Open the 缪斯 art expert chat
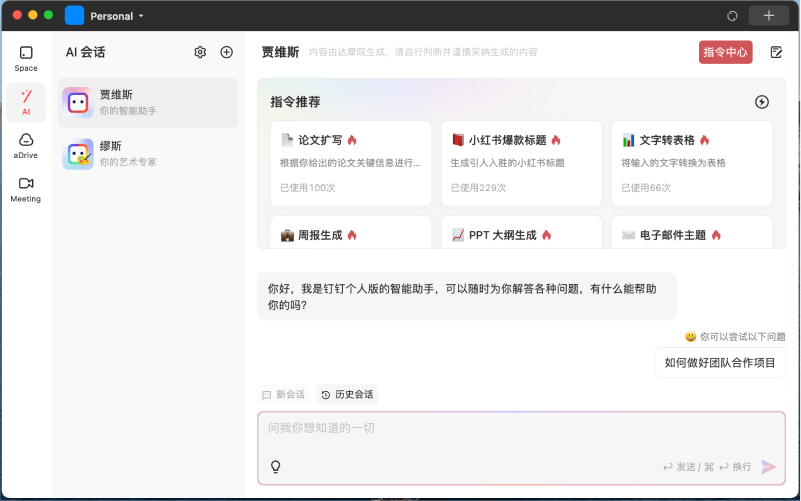The height and width of the screenshot is (501, 801). pos(147,154)
